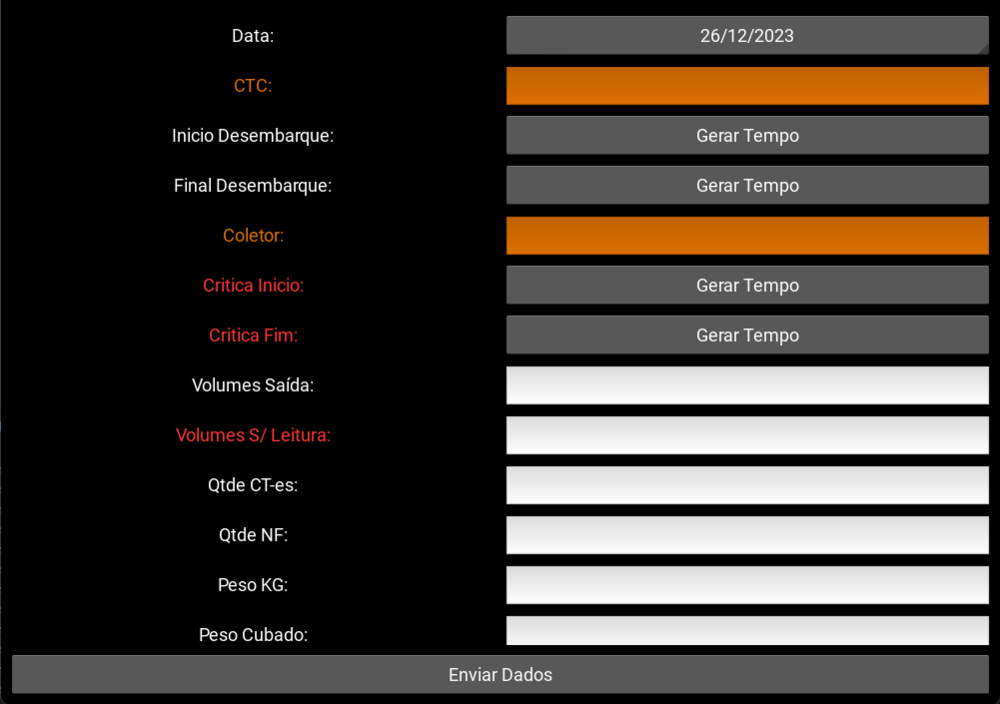The image size is (1000, 704).
Task: Click the red Critica Fim label
Action: [x=253, y=335]
